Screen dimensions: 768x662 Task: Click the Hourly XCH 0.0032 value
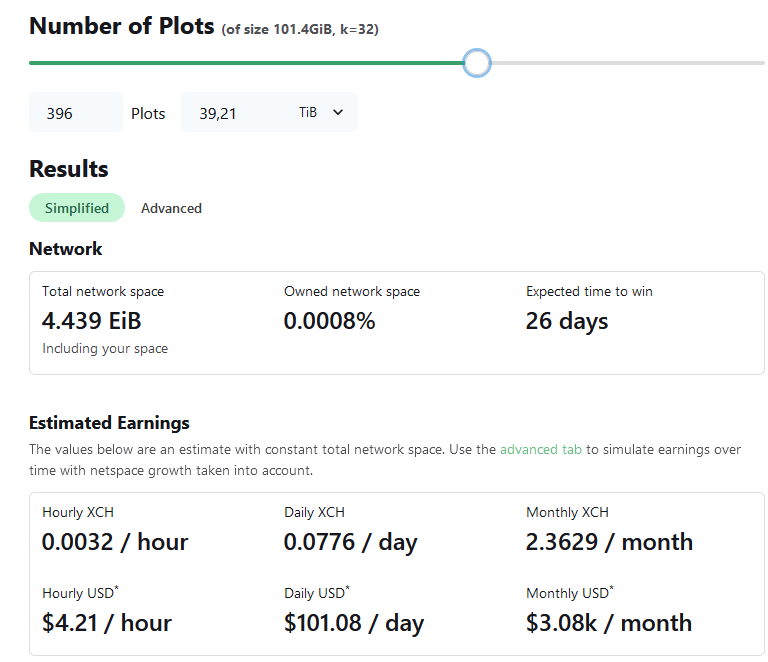click(x=115, y=542)
